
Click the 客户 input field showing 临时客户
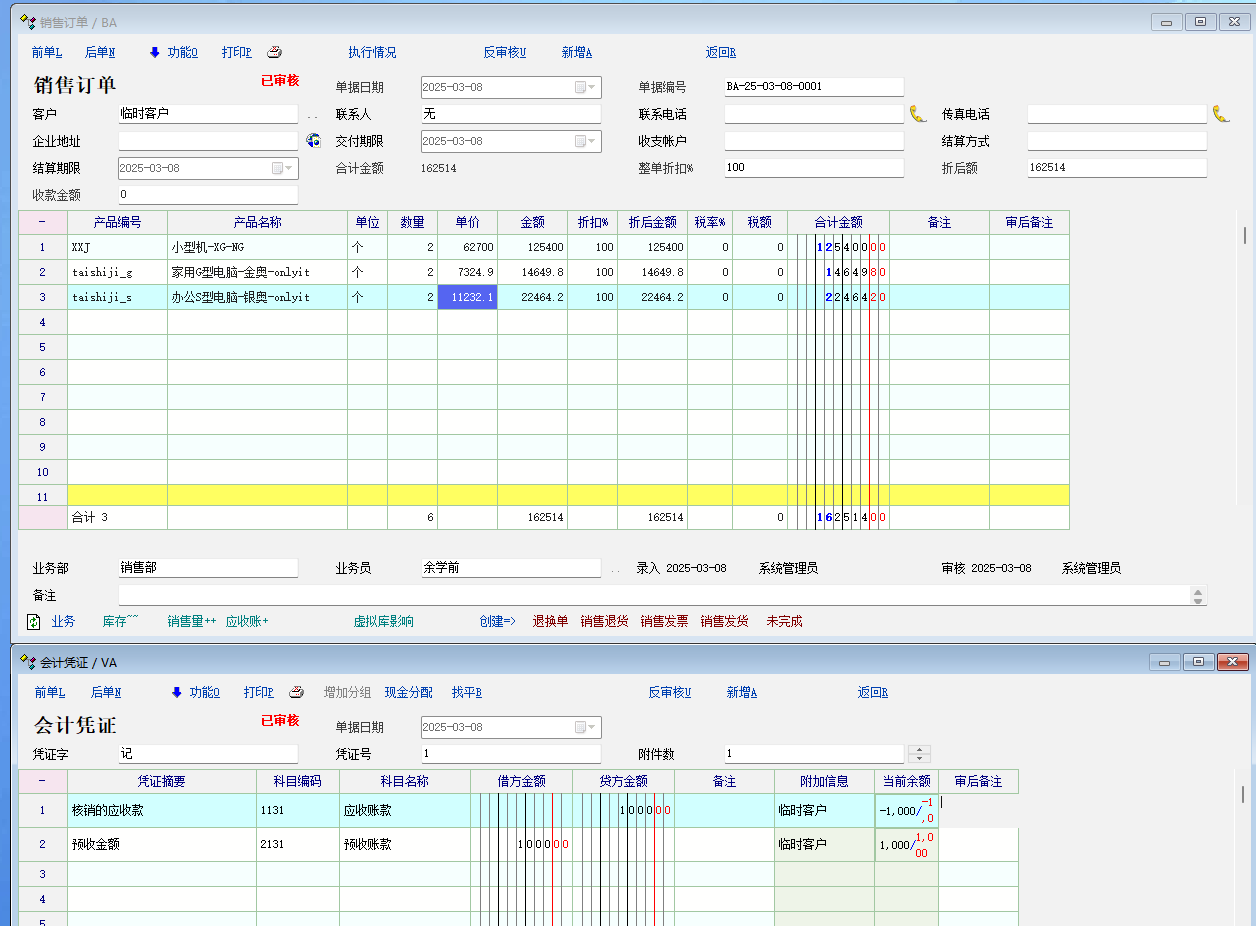(x=208, y=114)
